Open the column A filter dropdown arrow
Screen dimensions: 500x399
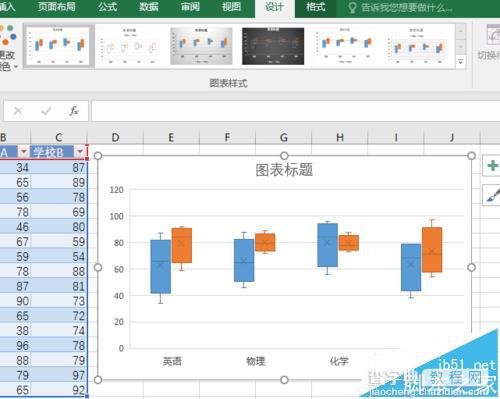tap(23, 152)
